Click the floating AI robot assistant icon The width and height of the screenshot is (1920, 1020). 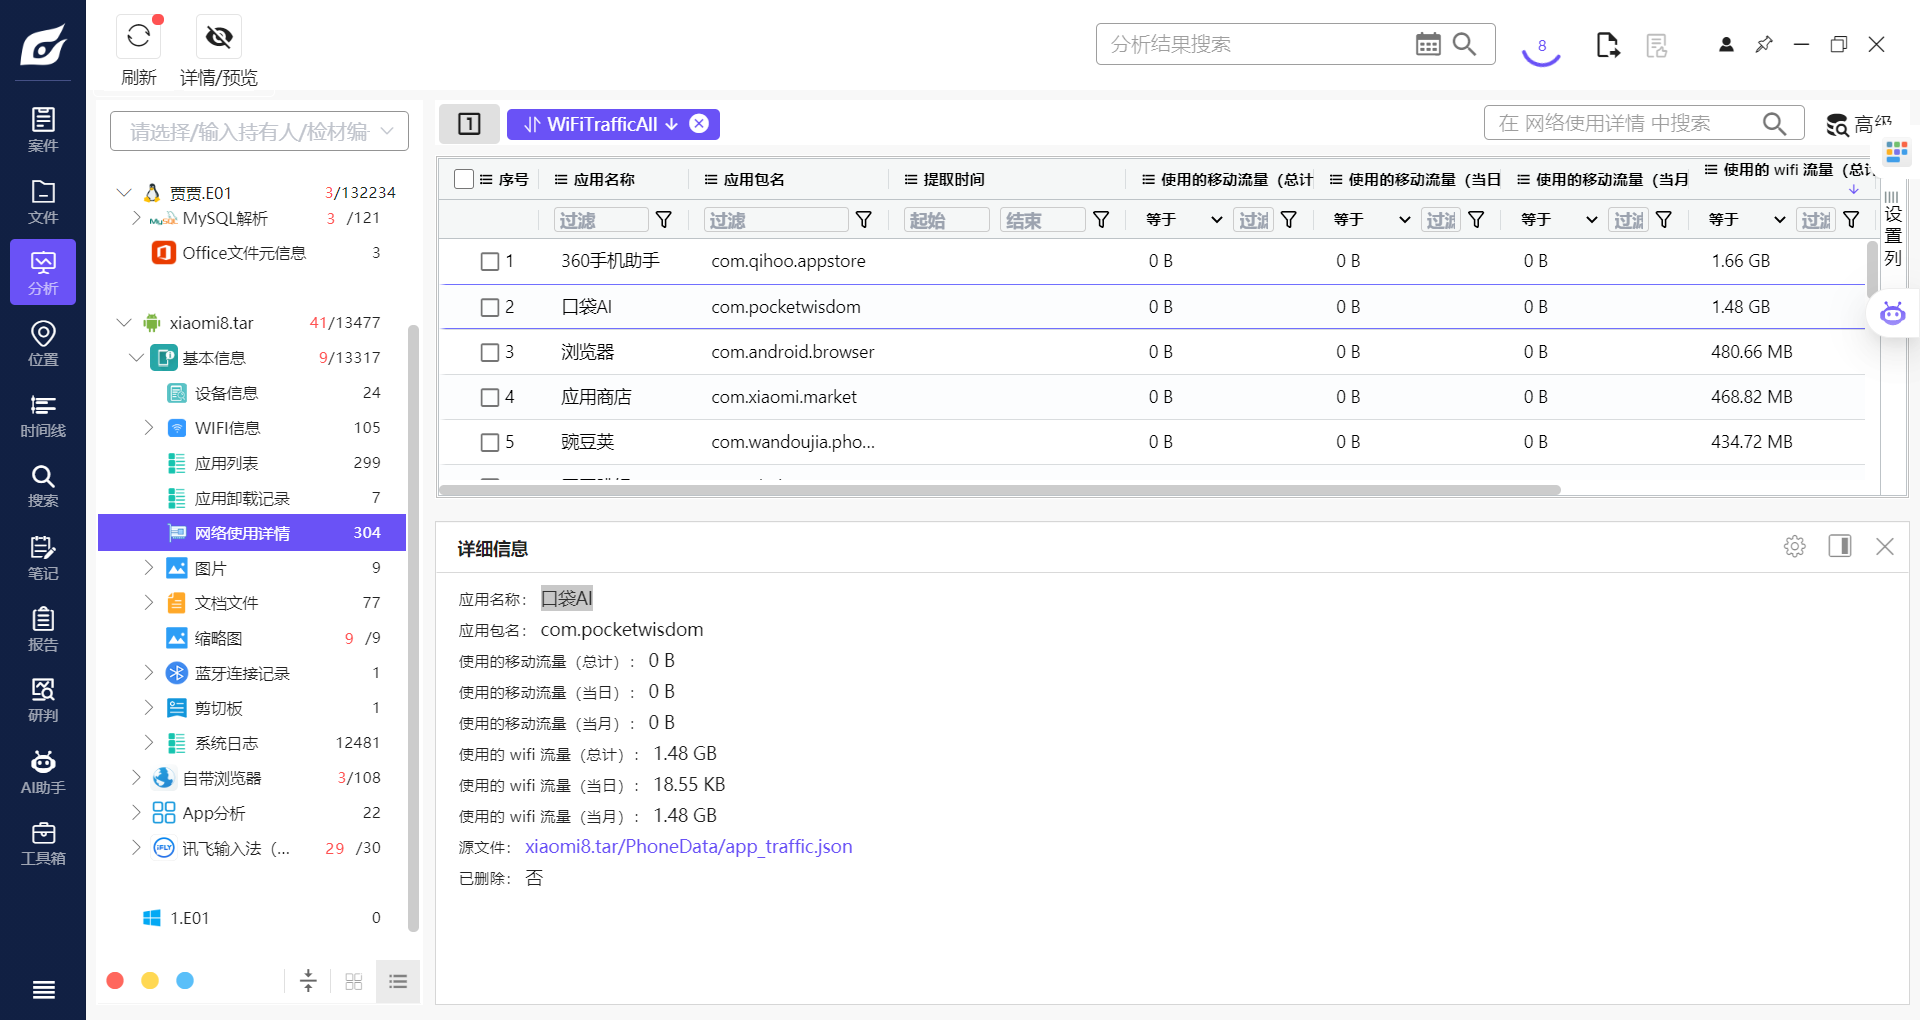tap(1893, 313)
